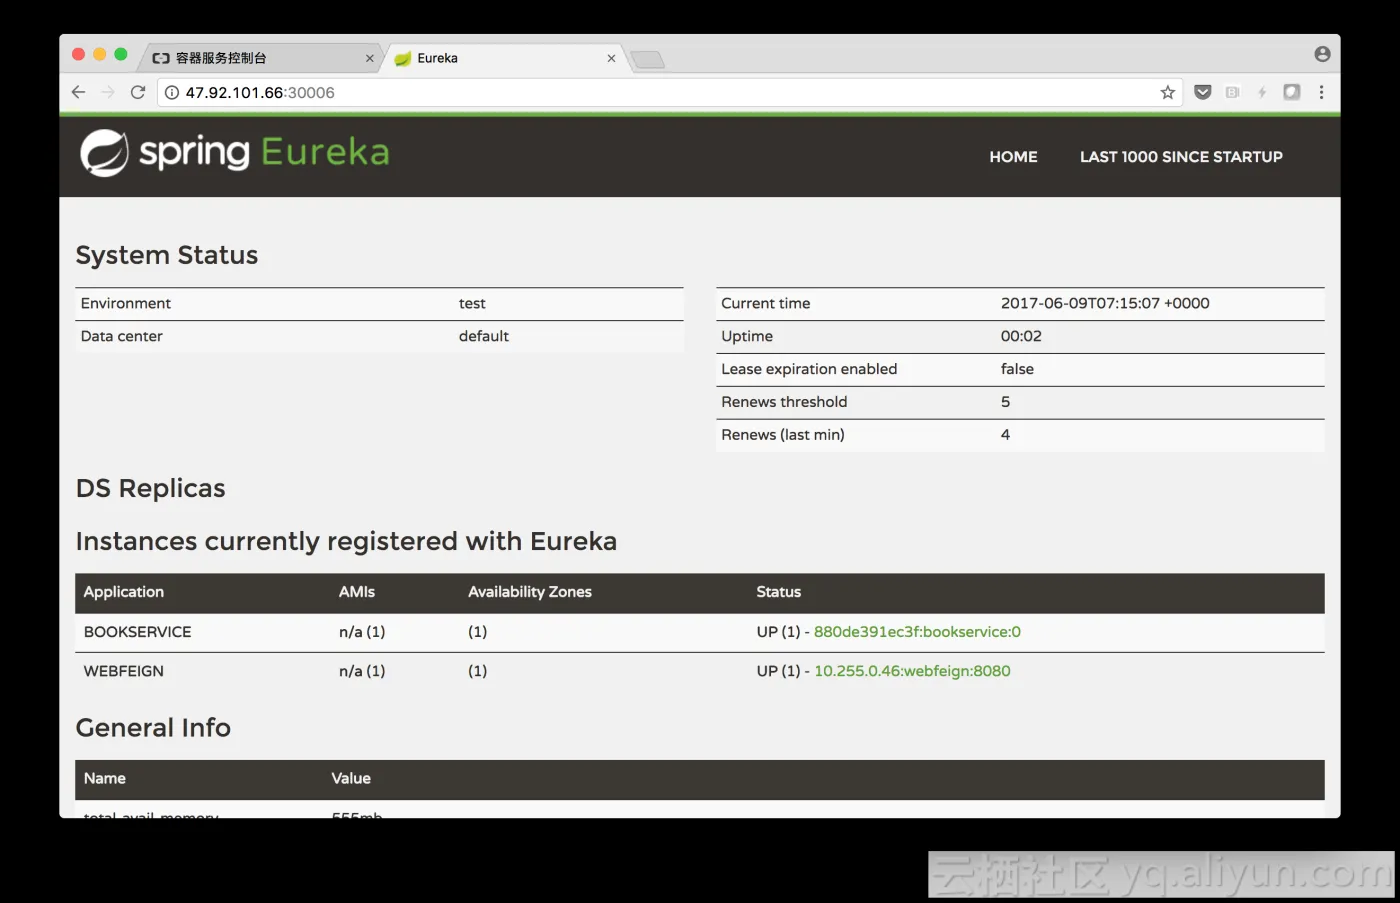The width and height of the screenshot is (1400, 903).
Task: Click the Spring Eureka logo
Action: tap(235, 153)
